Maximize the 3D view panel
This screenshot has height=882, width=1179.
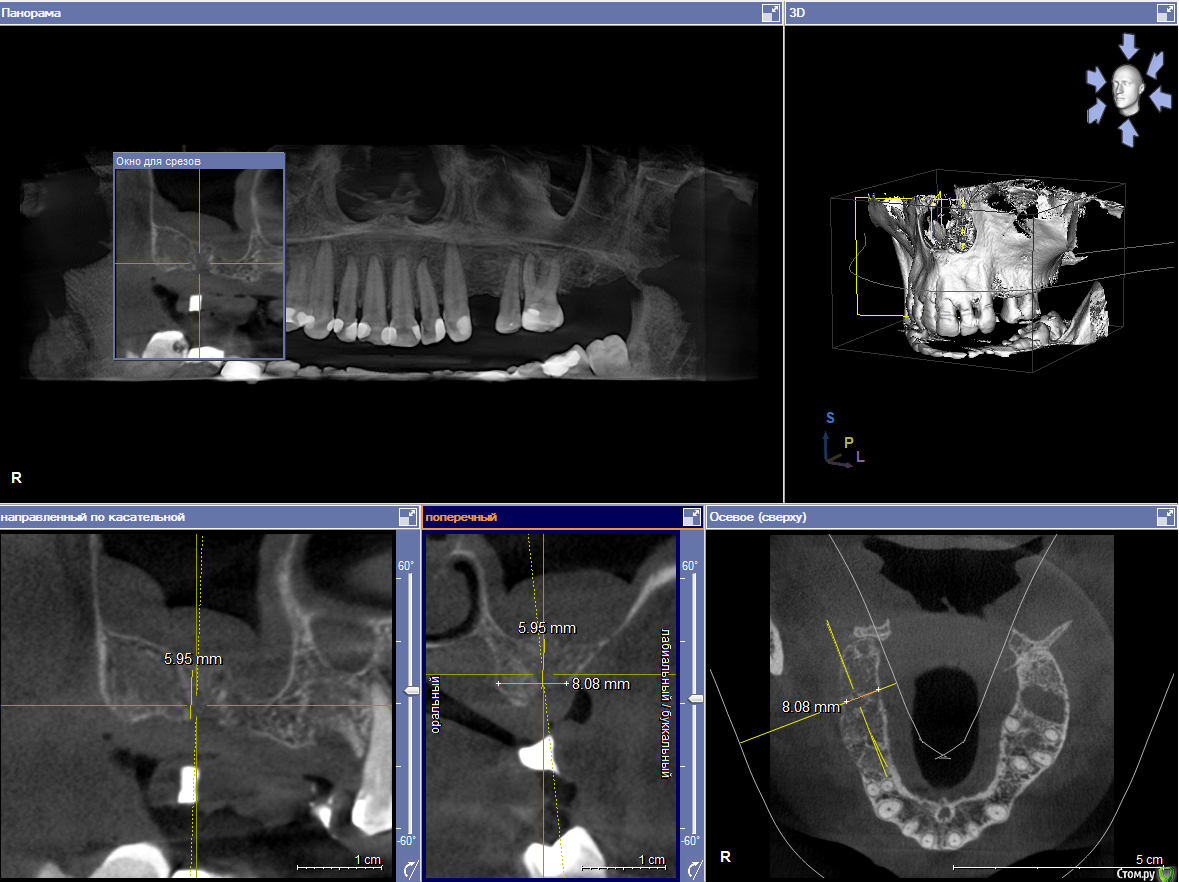[1165, 13]
